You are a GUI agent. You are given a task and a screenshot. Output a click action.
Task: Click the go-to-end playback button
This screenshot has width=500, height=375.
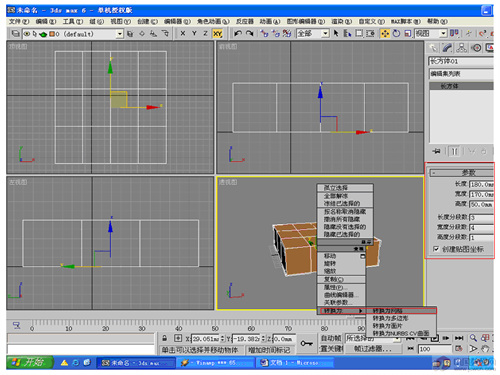click(x=459, y=338)
